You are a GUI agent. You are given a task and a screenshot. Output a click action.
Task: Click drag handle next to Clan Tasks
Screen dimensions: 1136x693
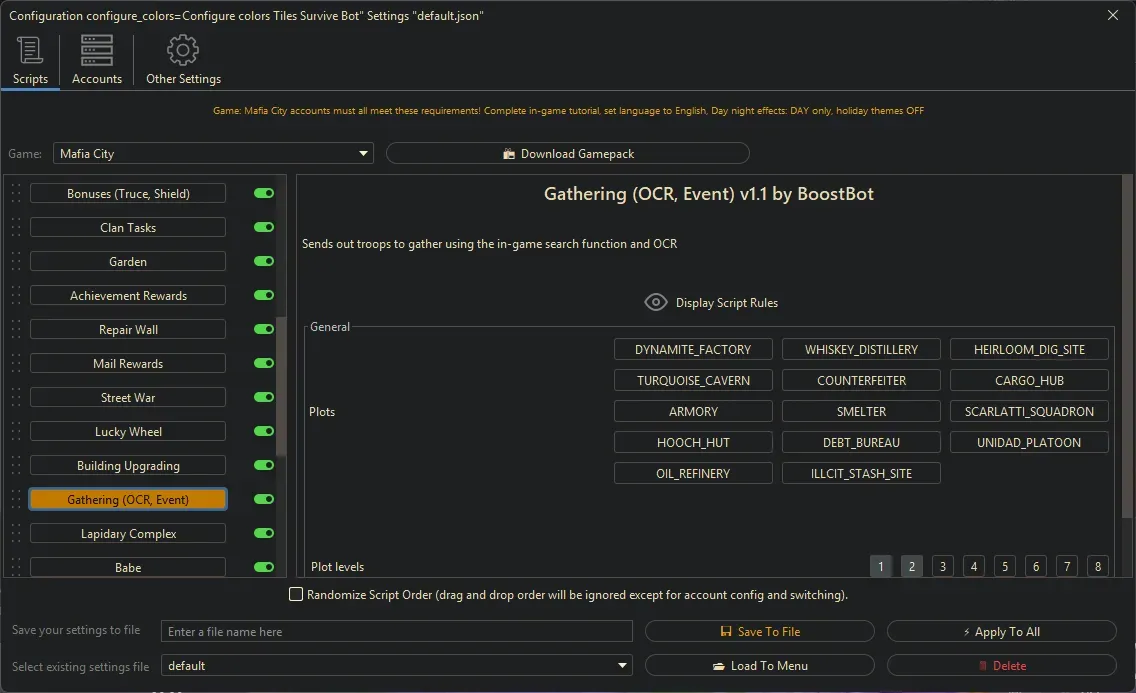(x=16, y=228)
